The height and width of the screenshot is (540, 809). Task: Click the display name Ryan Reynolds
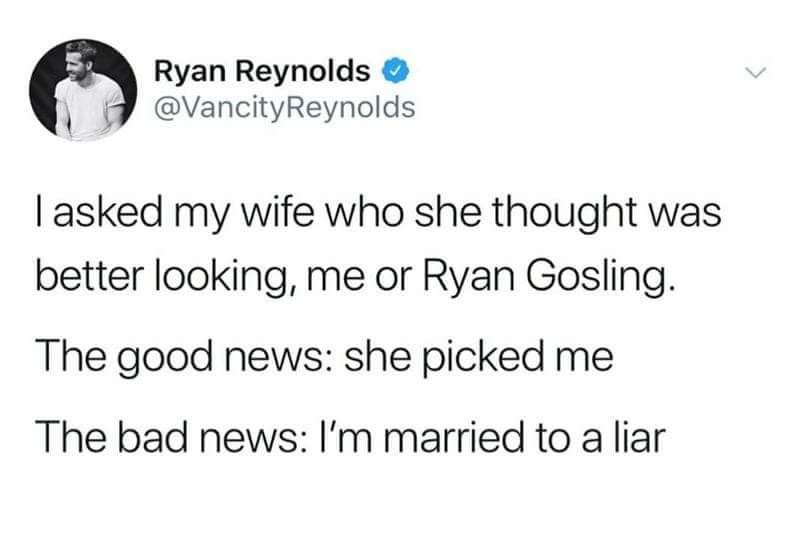point(262,71)
